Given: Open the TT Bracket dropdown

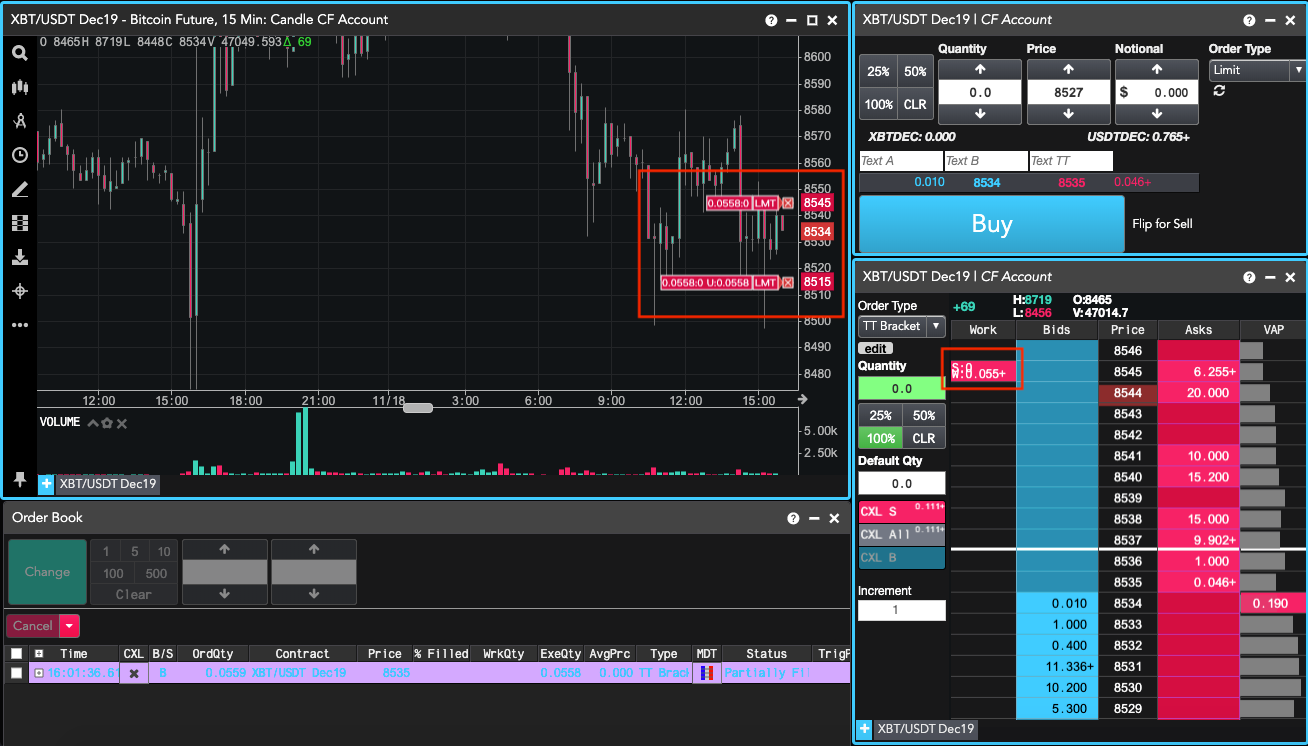Looking at the screenshot, I should tap(934, 326).
